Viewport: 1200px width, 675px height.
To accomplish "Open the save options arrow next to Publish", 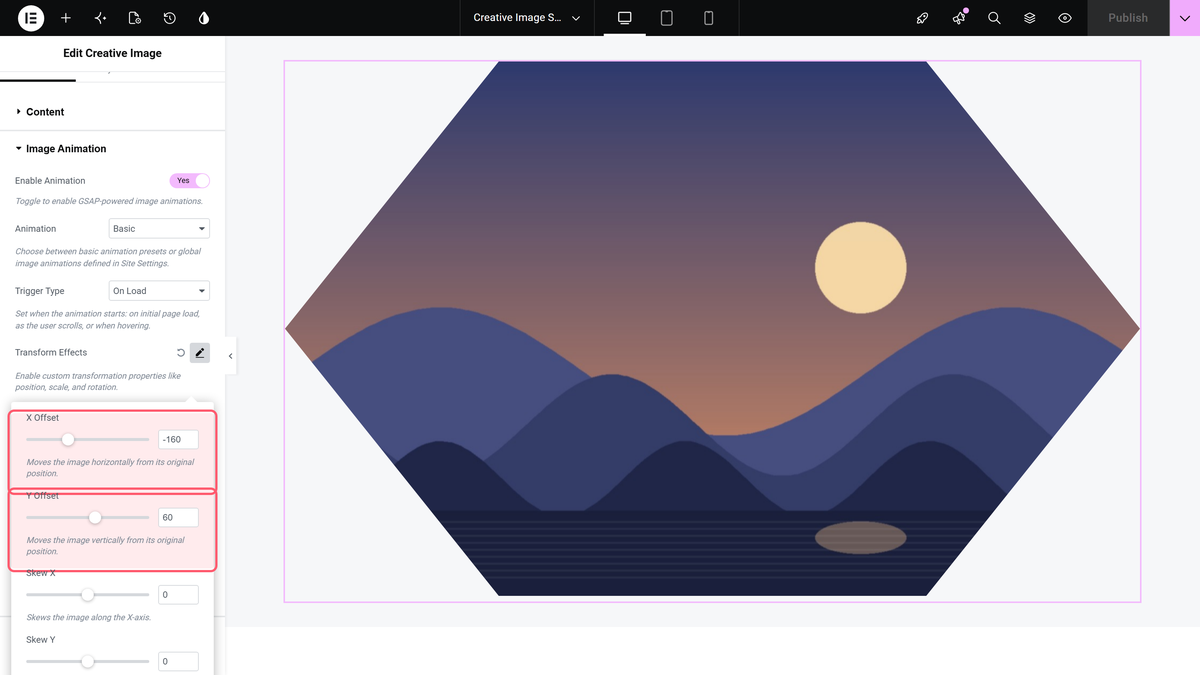I will click(x=1185, y=18).
